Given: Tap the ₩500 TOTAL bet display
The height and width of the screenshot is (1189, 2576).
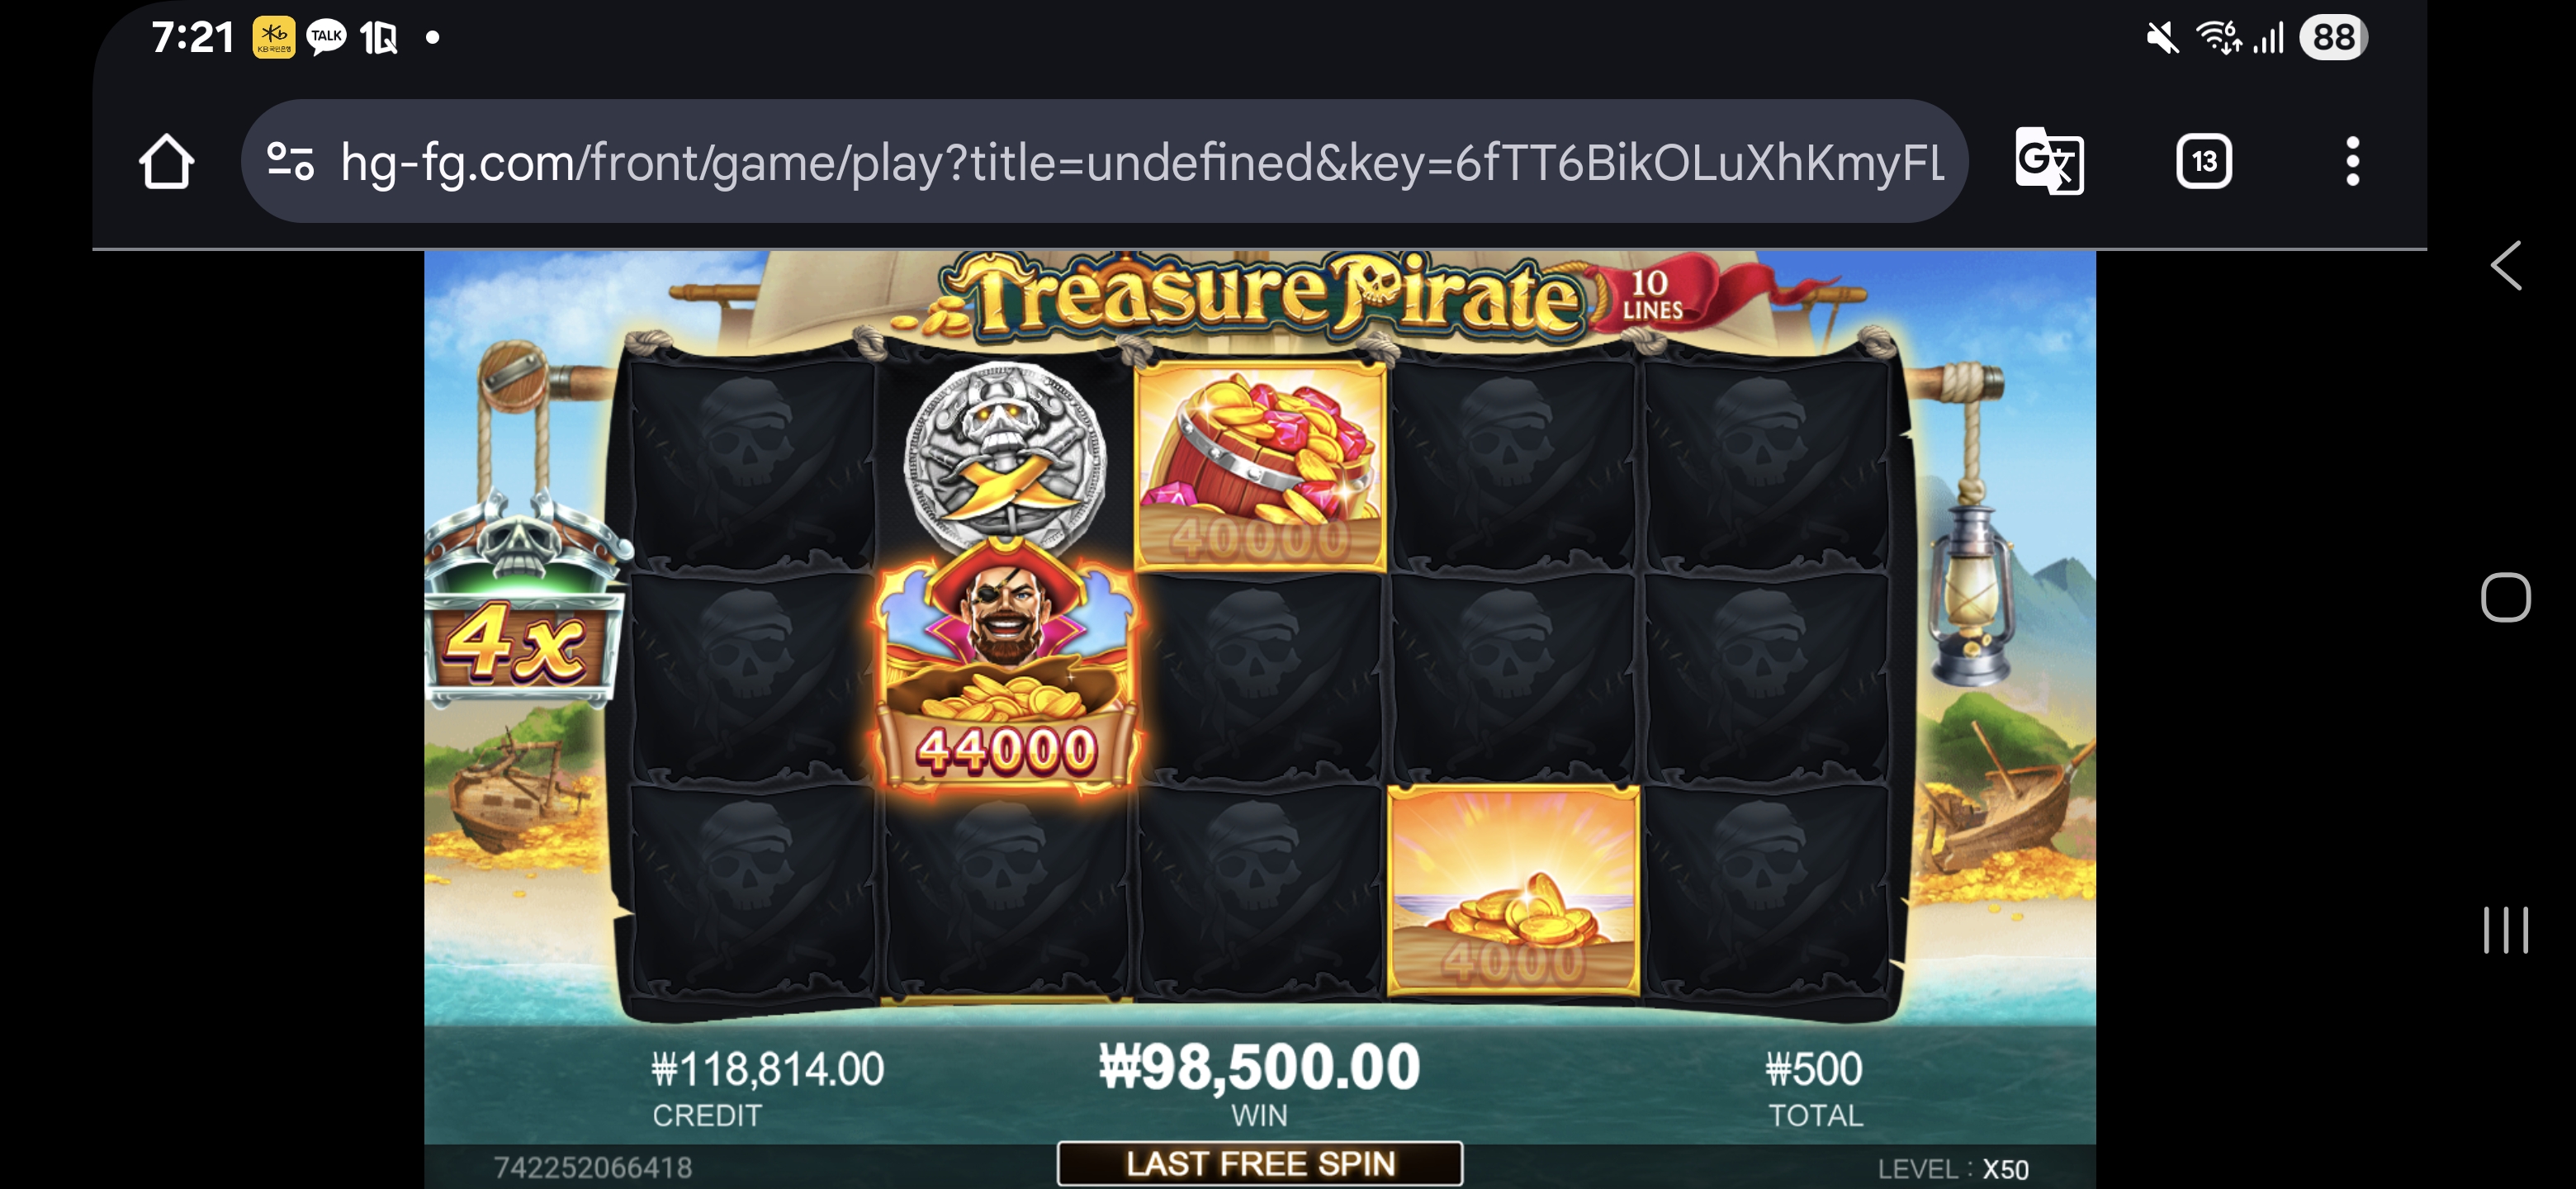Looking at the screenshot, I should tap(1814, 1087).
